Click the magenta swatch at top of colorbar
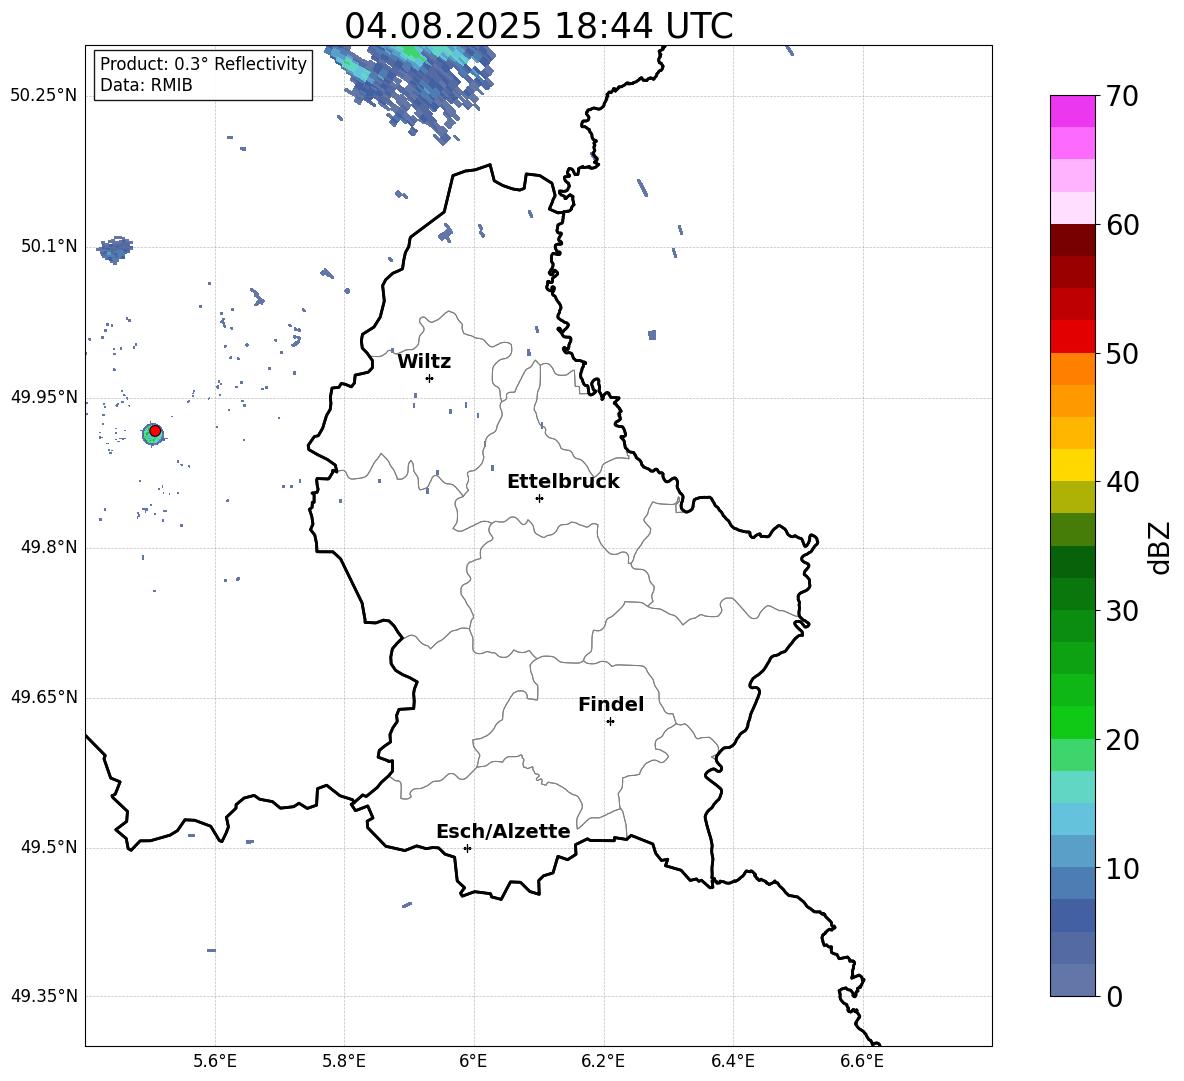The image size is (1184, 1081). click(x=1072, y=111)
